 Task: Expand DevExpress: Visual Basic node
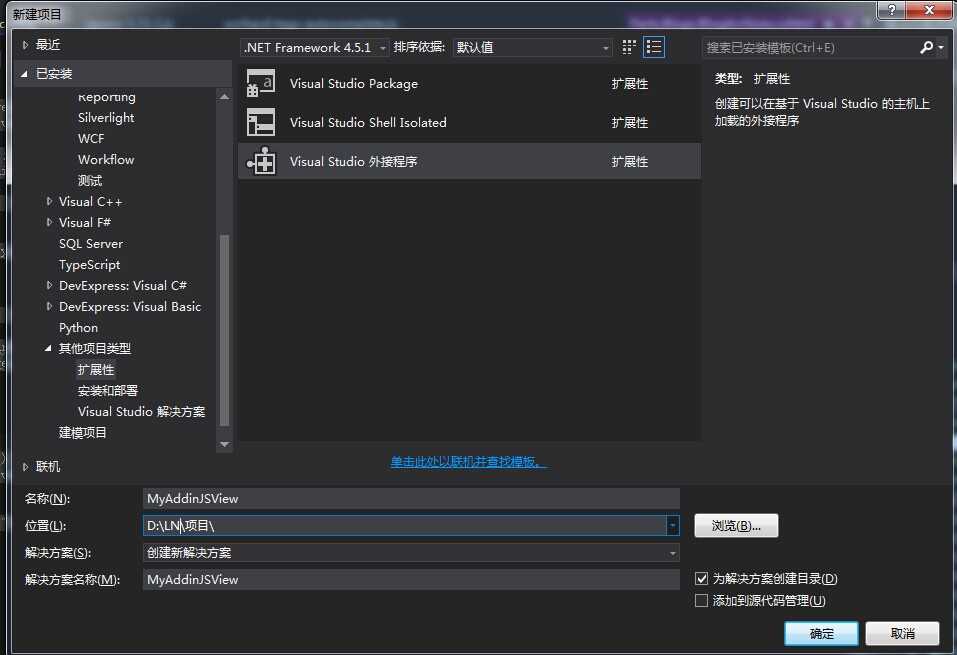49,306
